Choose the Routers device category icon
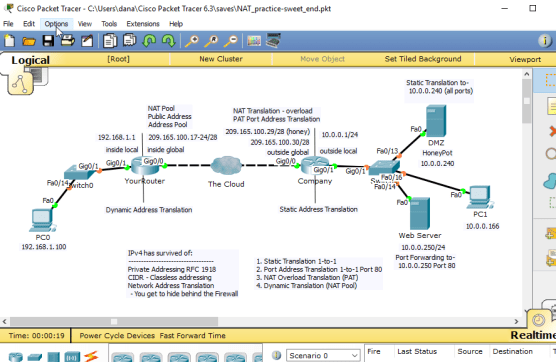The height and width of the screenshot is (362, 556). click(16, 357)
